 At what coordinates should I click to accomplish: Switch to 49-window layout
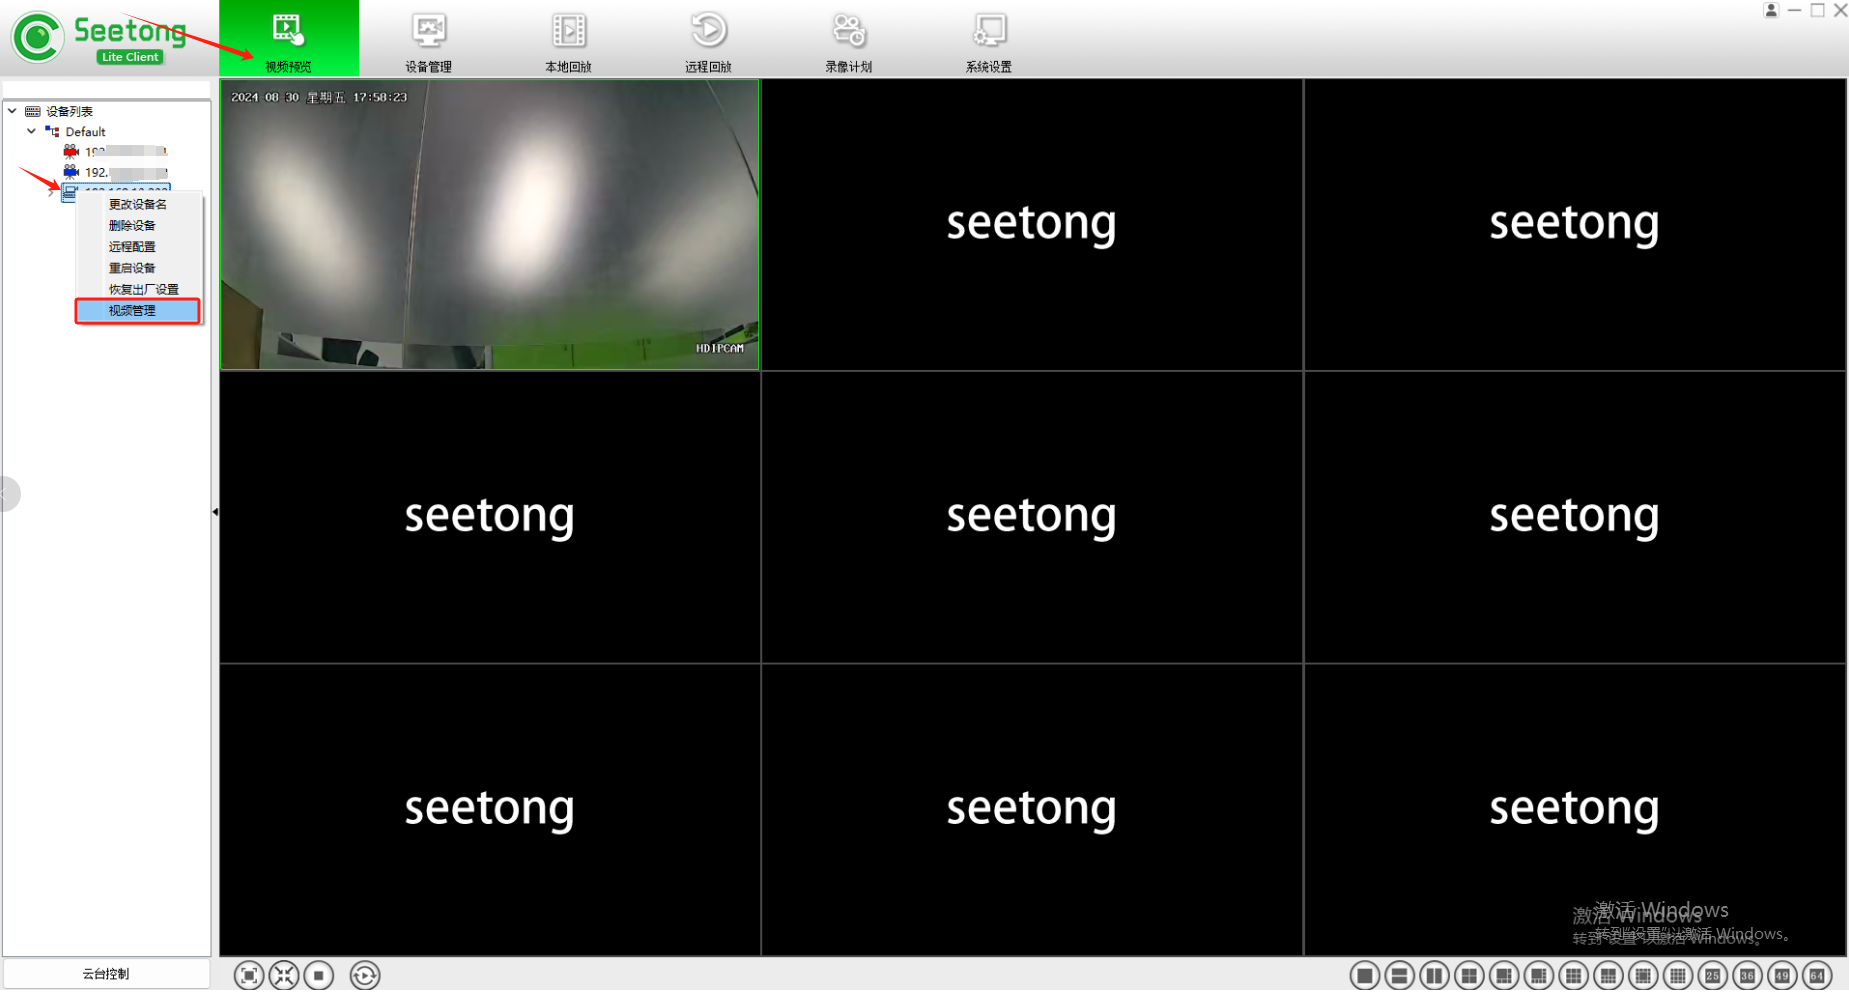pos(1783,975)
